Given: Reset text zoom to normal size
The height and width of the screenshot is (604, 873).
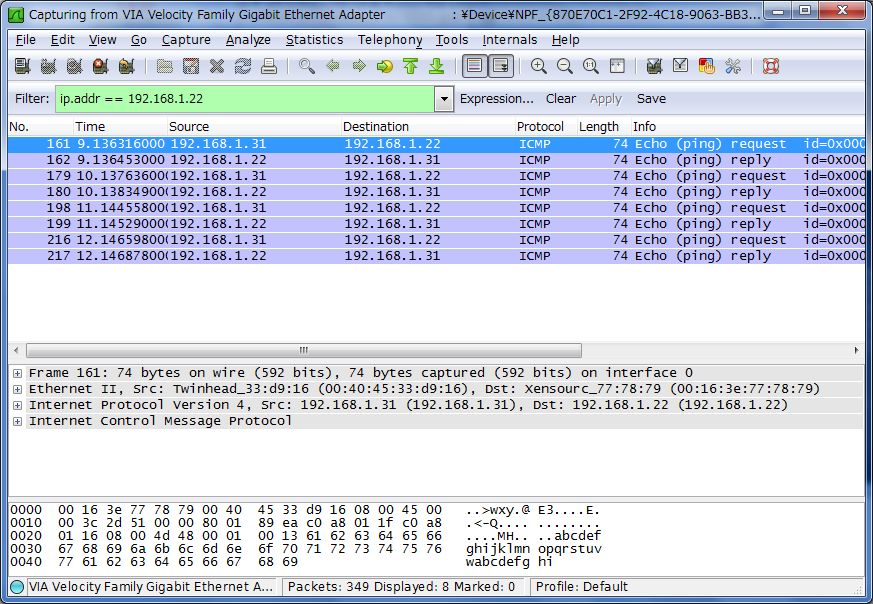Looking at the screenshot, I should 591,66.
